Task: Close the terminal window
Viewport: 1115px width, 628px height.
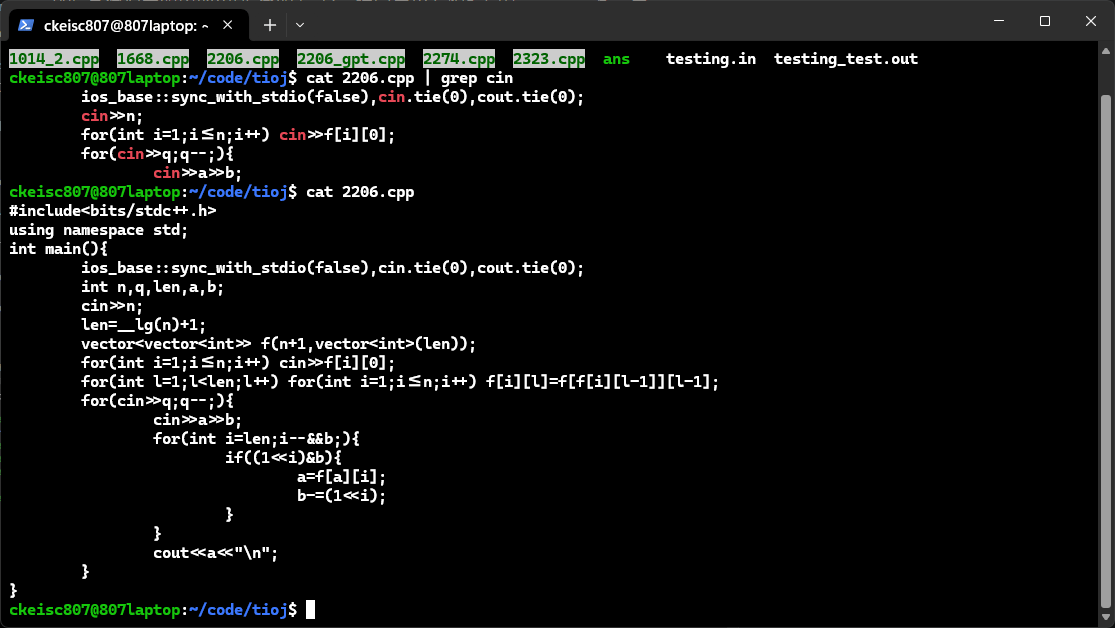Action: click(1090, 21)
